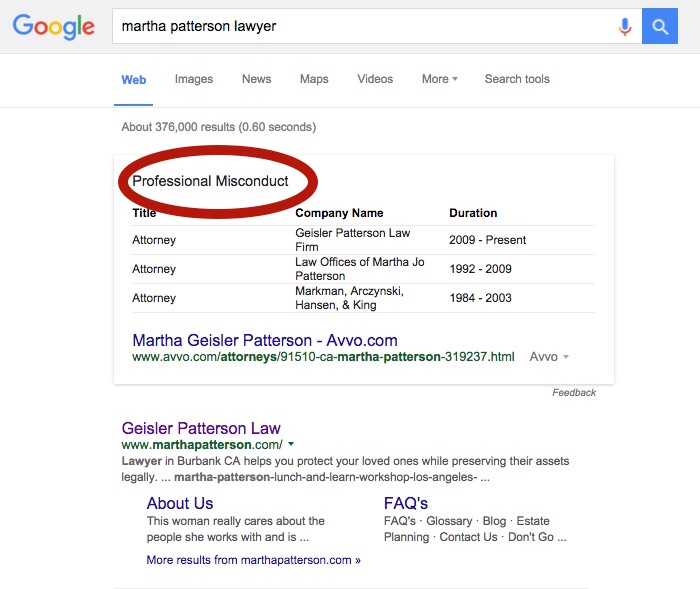Viewport: 700px width, 589px height.
Task: Click the '1984 - 2003' duration cell
Action: click(480, 298)
